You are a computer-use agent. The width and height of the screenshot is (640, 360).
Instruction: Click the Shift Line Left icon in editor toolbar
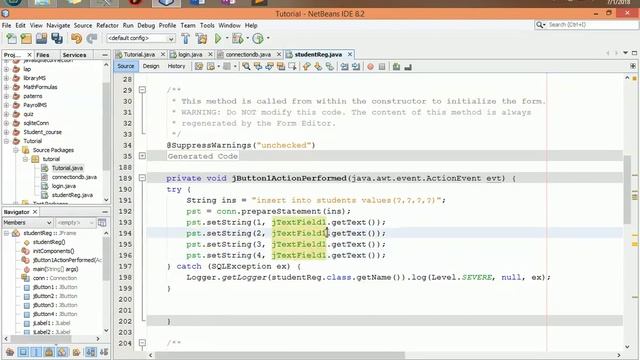[x=344, y=67]
